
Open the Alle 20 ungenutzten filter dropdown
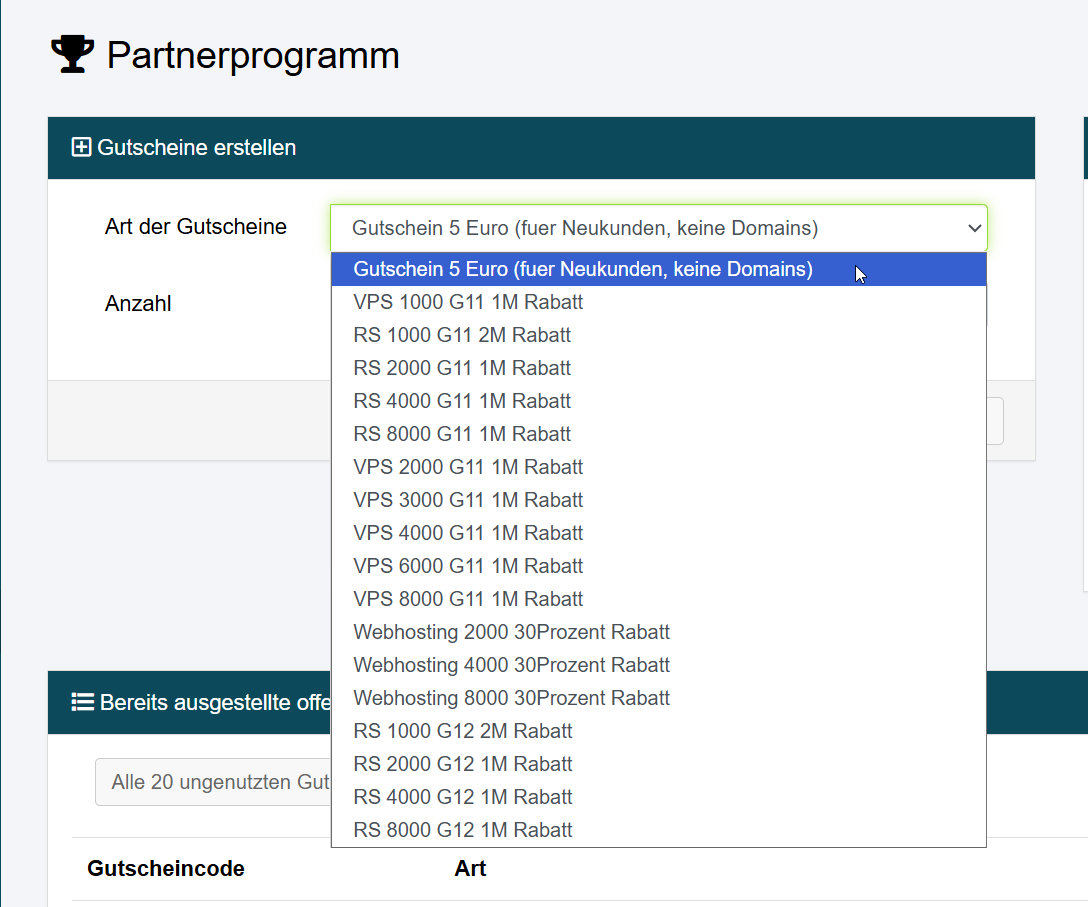tap(212, 782)
